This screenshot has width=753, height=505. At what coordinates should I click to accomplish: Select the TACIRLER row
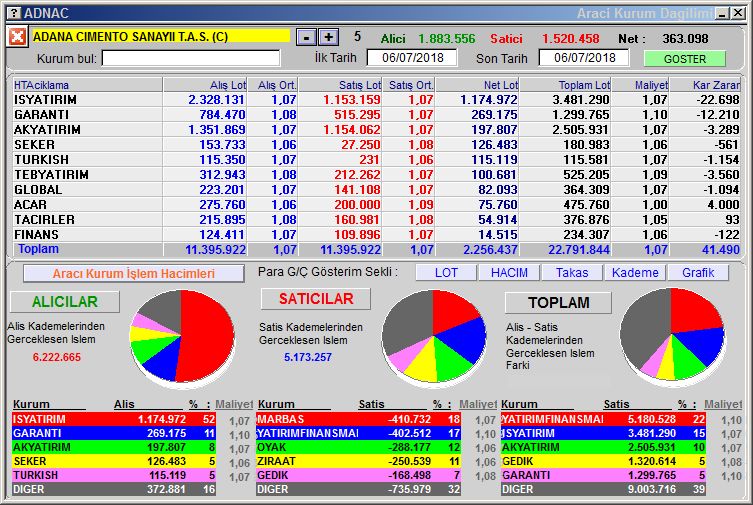click(376, 219)
